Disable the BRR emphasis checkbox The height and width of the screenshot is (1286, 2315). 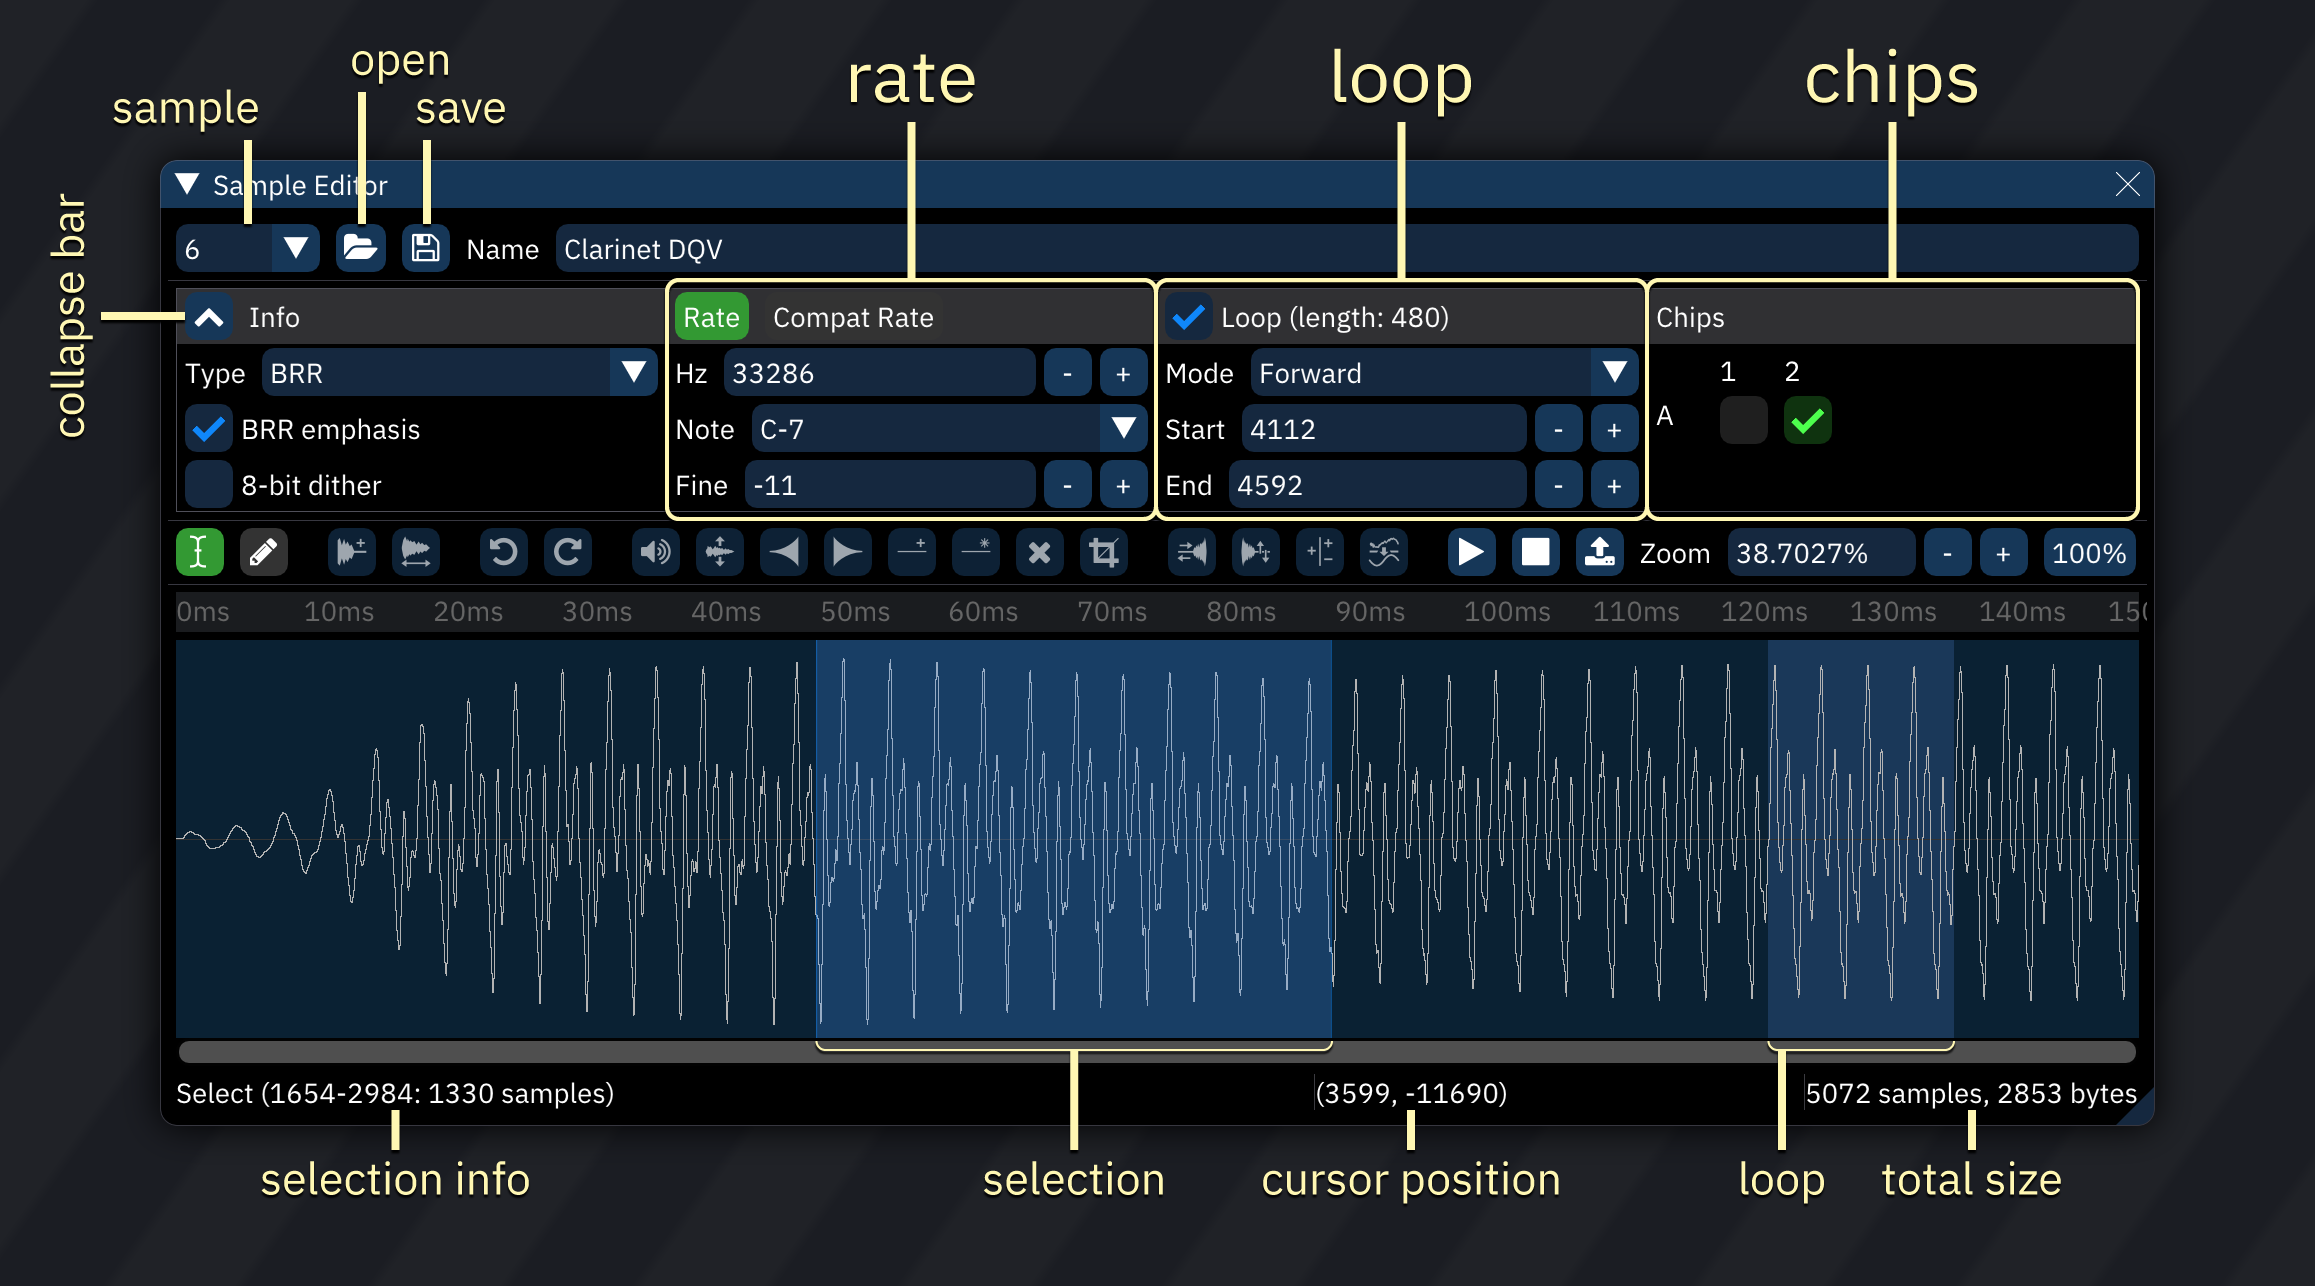point(209,429)
